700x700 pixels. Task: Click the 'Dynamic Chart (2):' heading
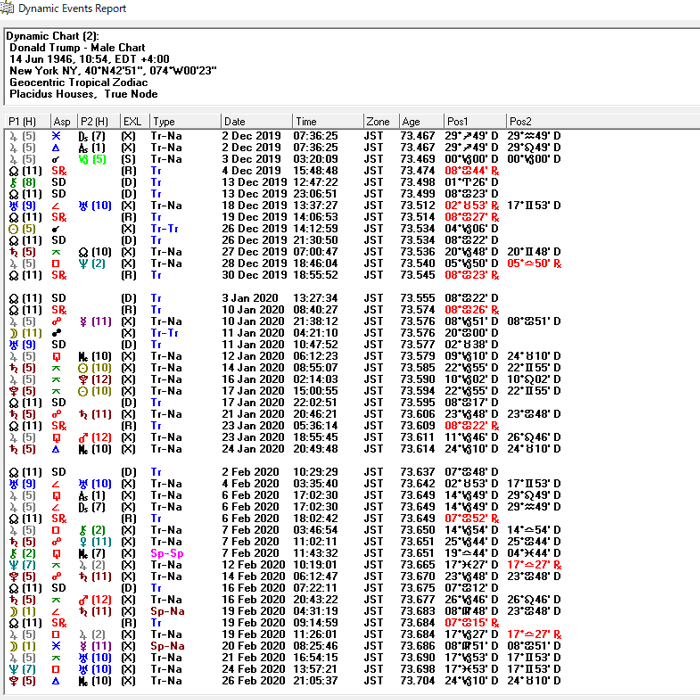53,36
